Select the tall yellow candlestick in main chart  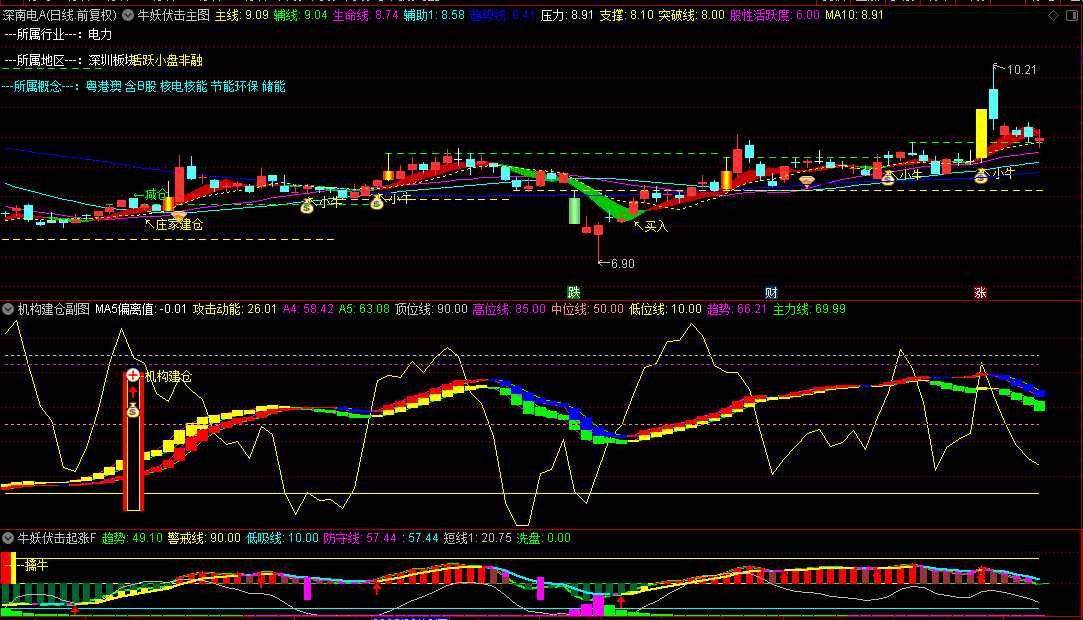click(981, 134)
